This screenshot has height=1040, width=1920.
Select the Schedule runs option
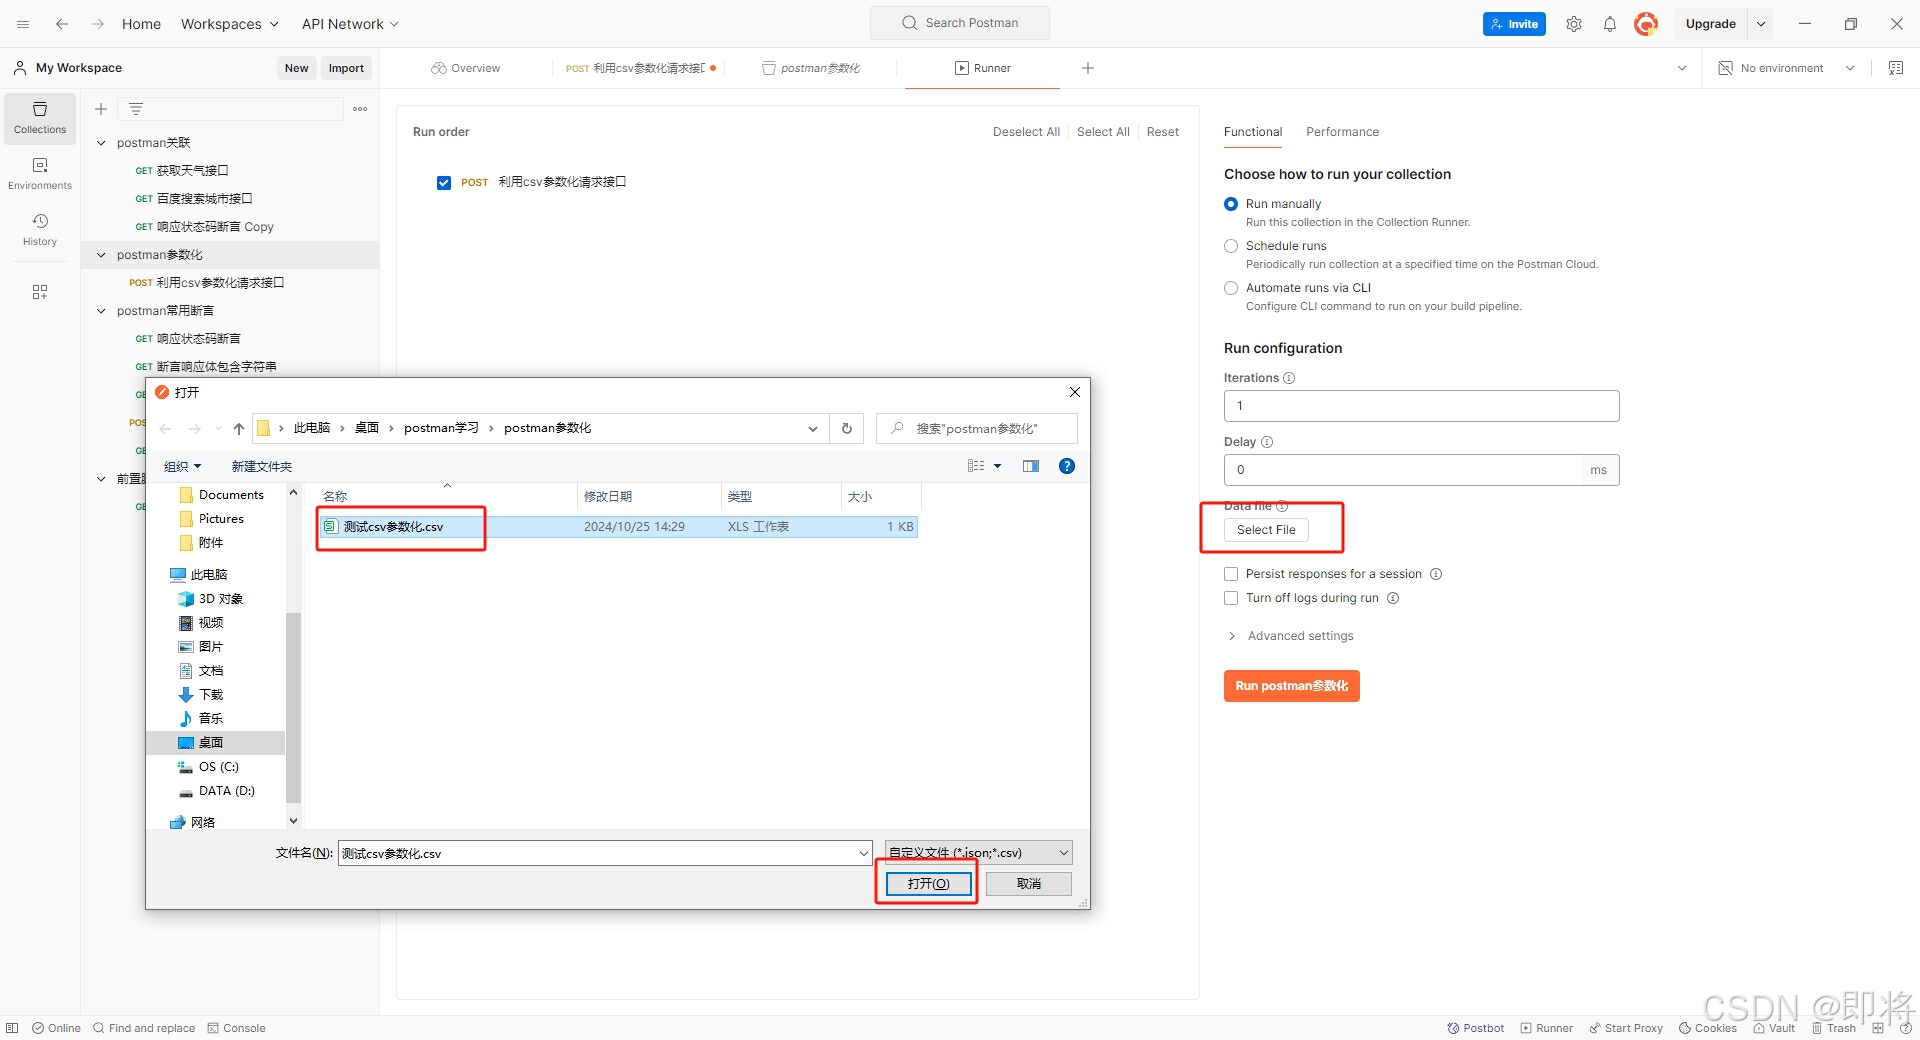coord(1231,246)
